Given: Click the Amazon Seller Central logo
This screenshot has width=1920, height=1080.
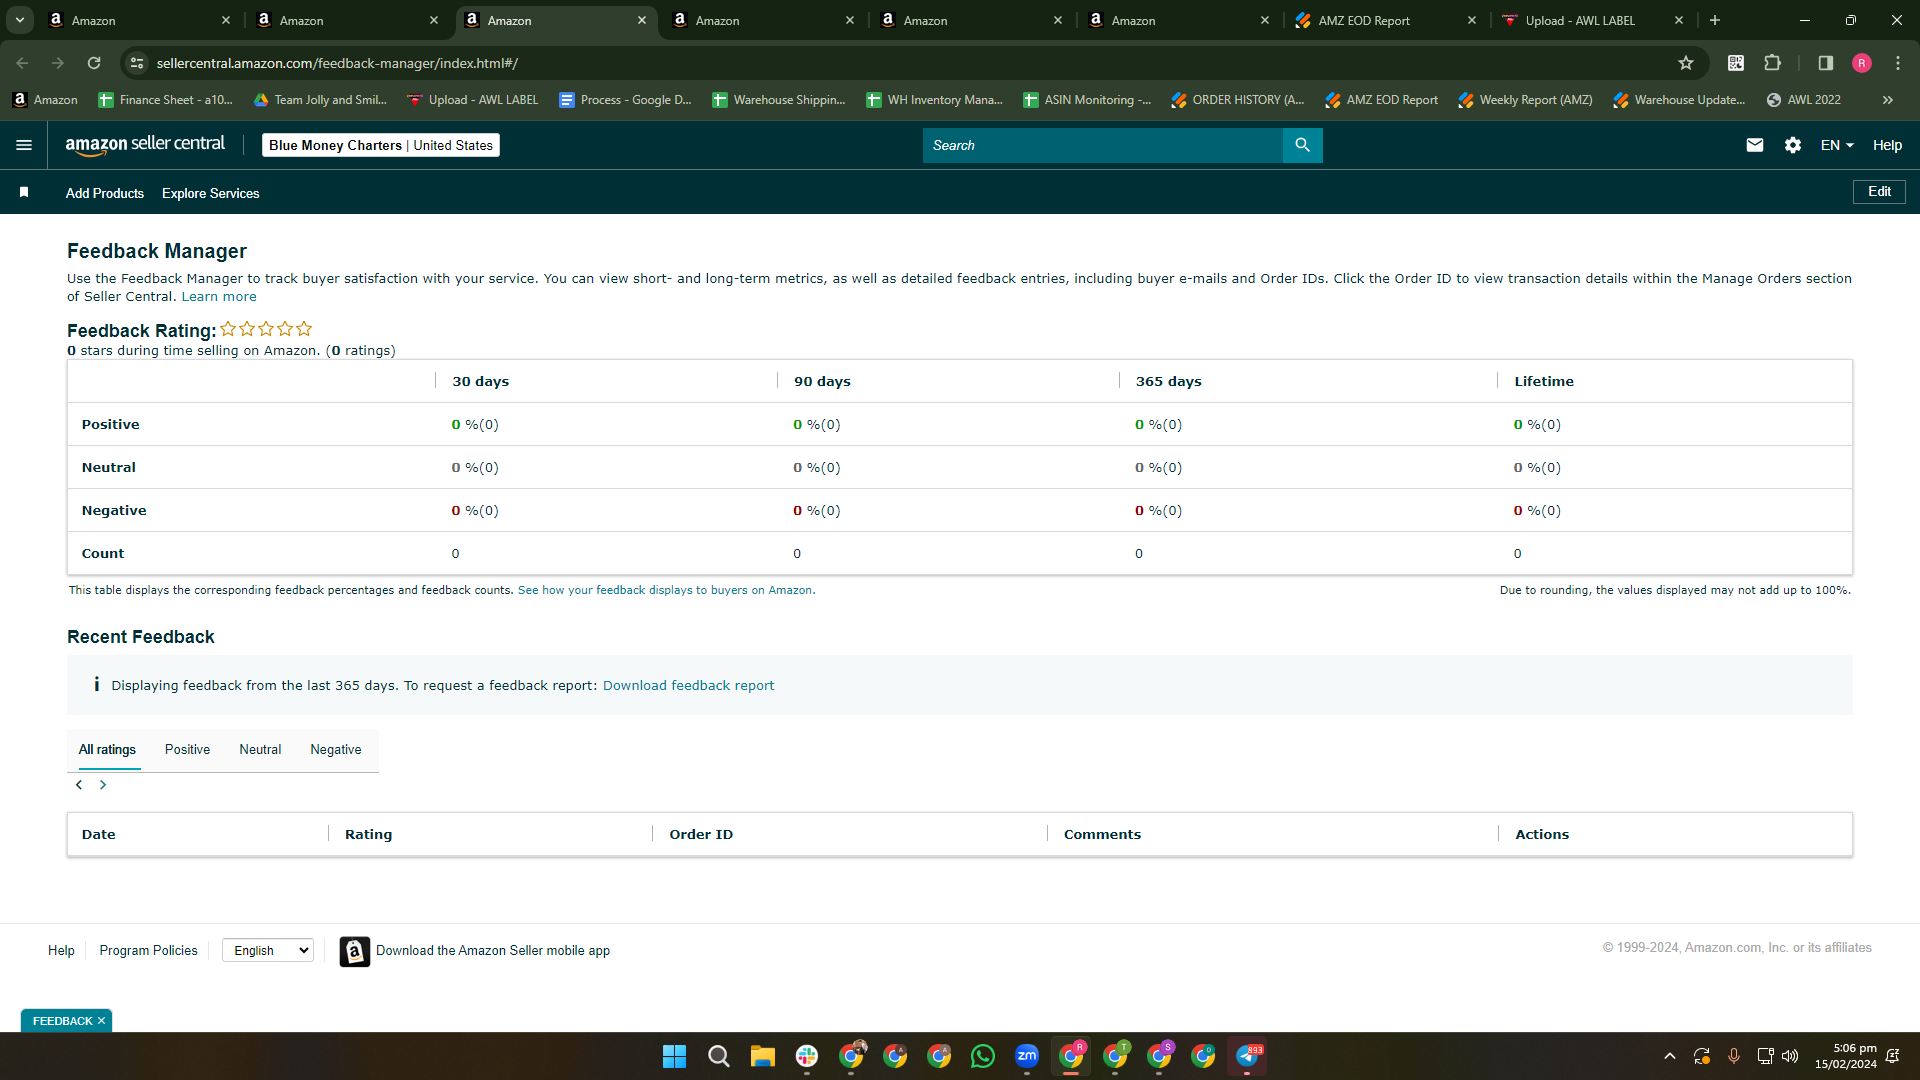Looking at the screenshot, I should tap(145, 145).
